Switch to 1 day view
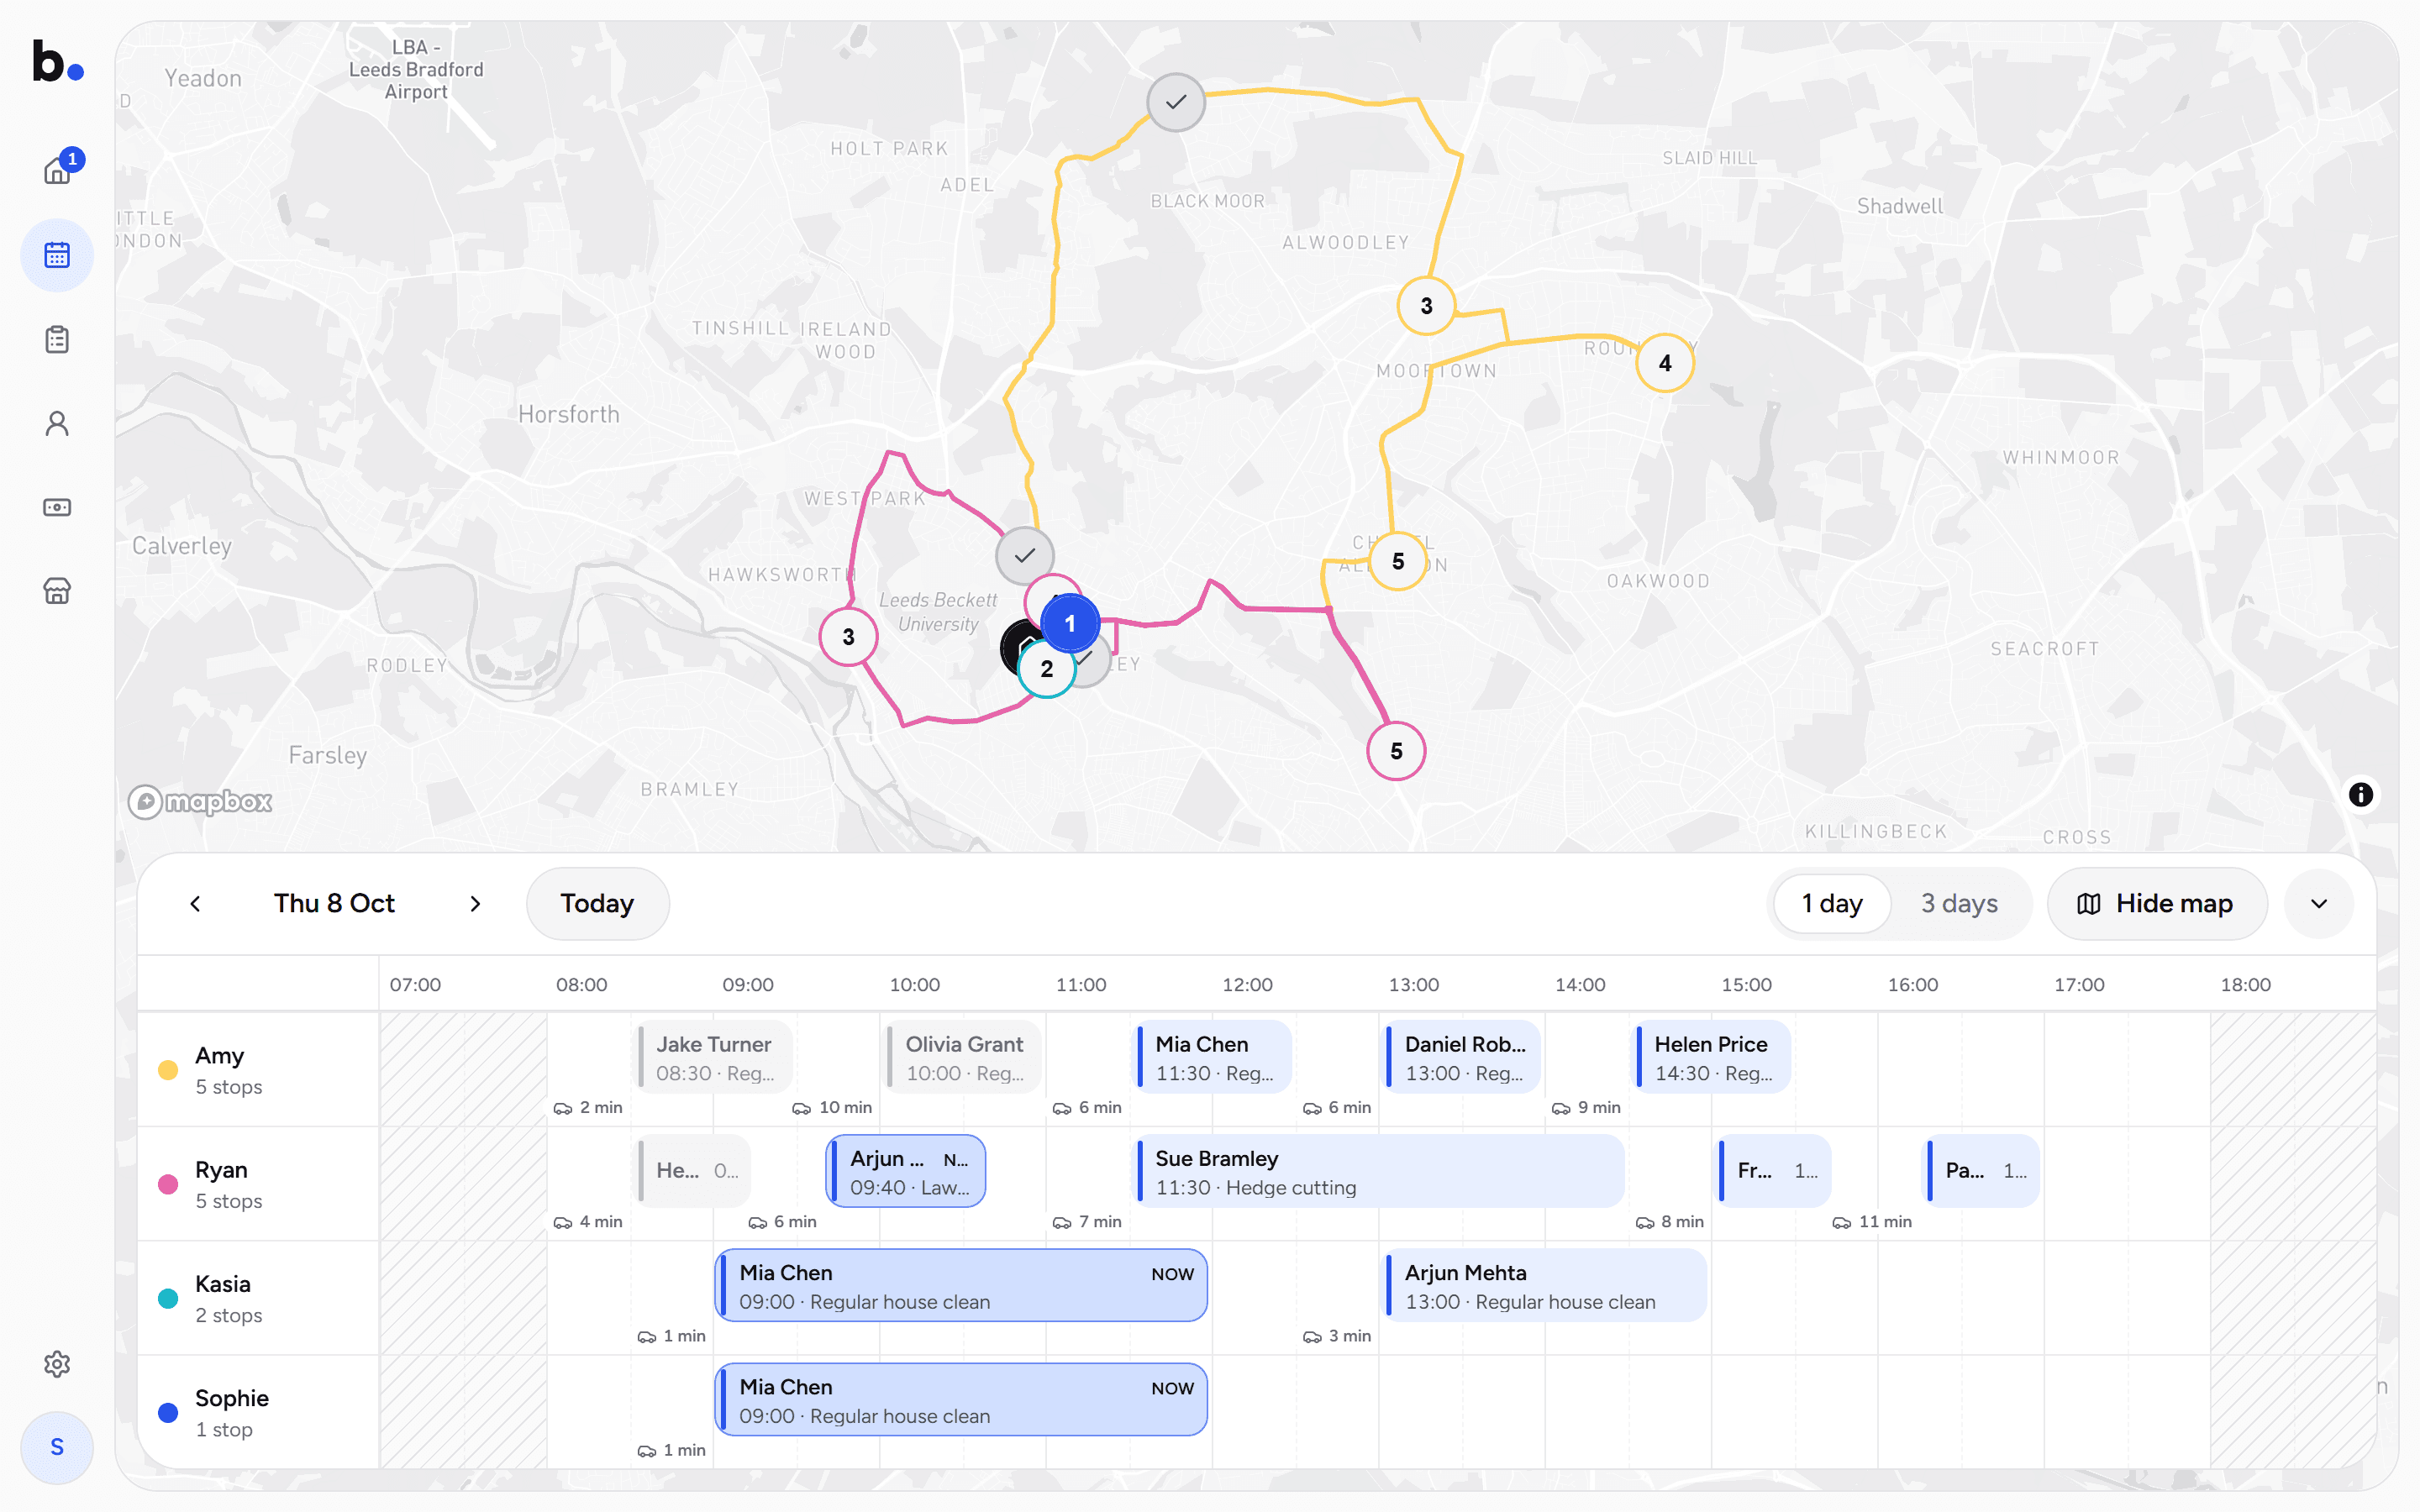Screen dimensions: 2420x1512 (1832, 904)
